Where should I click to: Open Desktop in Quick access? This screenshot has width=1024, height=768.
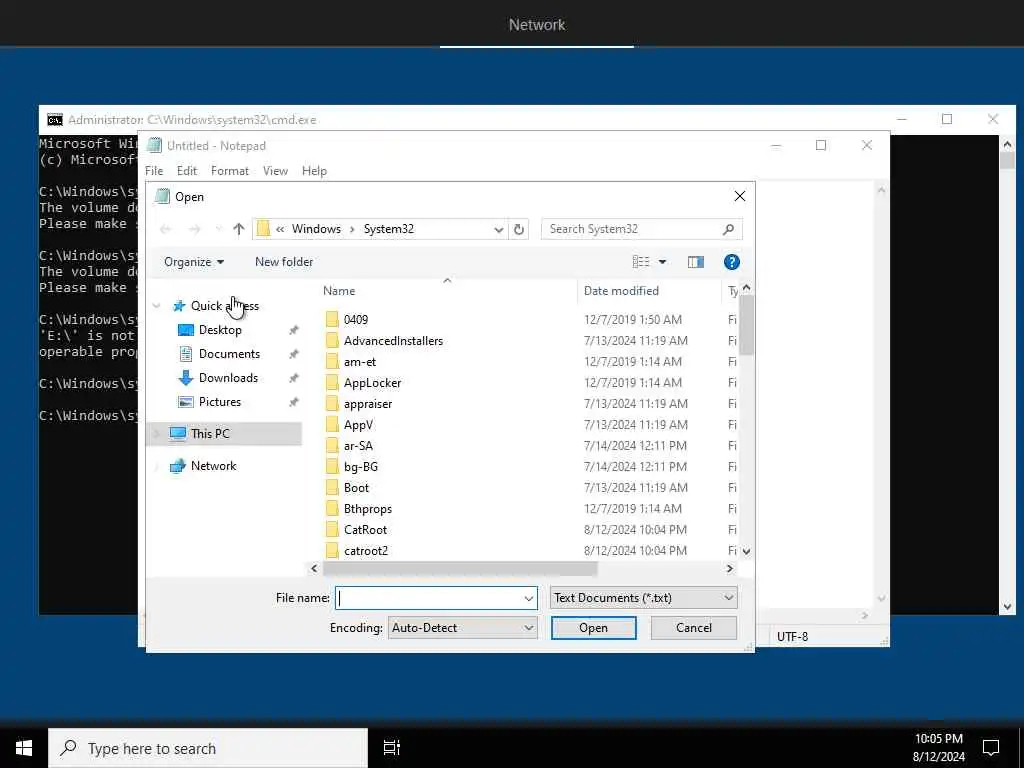tap(220, 330)
